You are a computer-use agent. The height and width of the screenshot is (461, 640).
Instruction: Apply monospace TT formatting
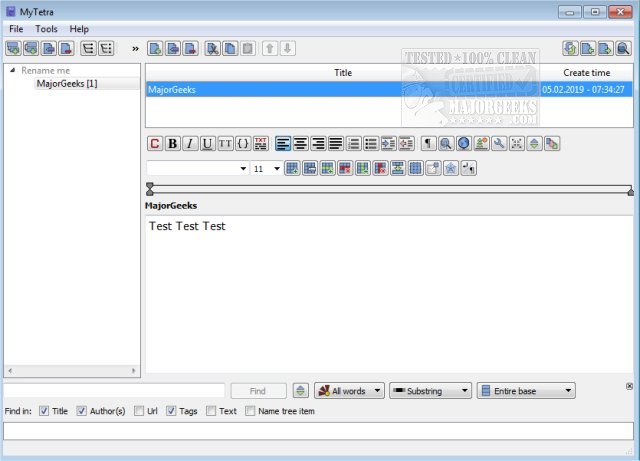click(x=225, y=143)
